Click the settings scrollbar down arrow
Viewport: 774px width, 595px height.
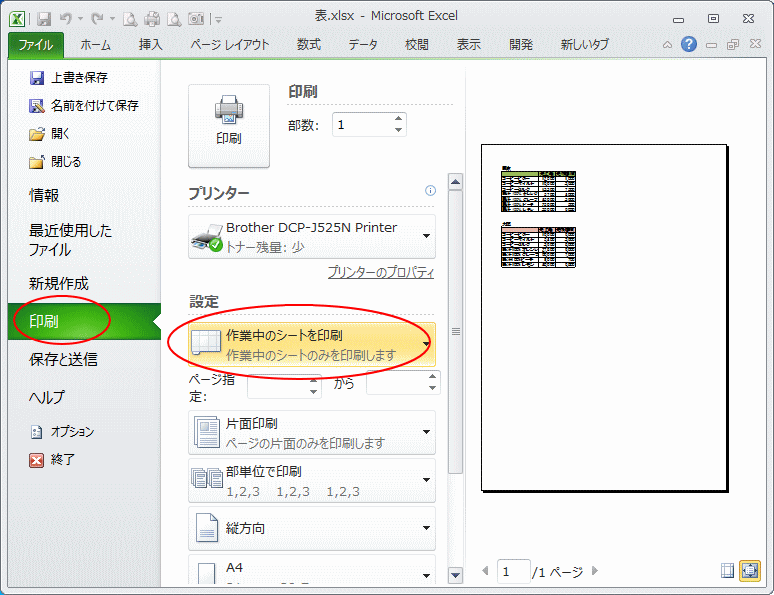455,575
